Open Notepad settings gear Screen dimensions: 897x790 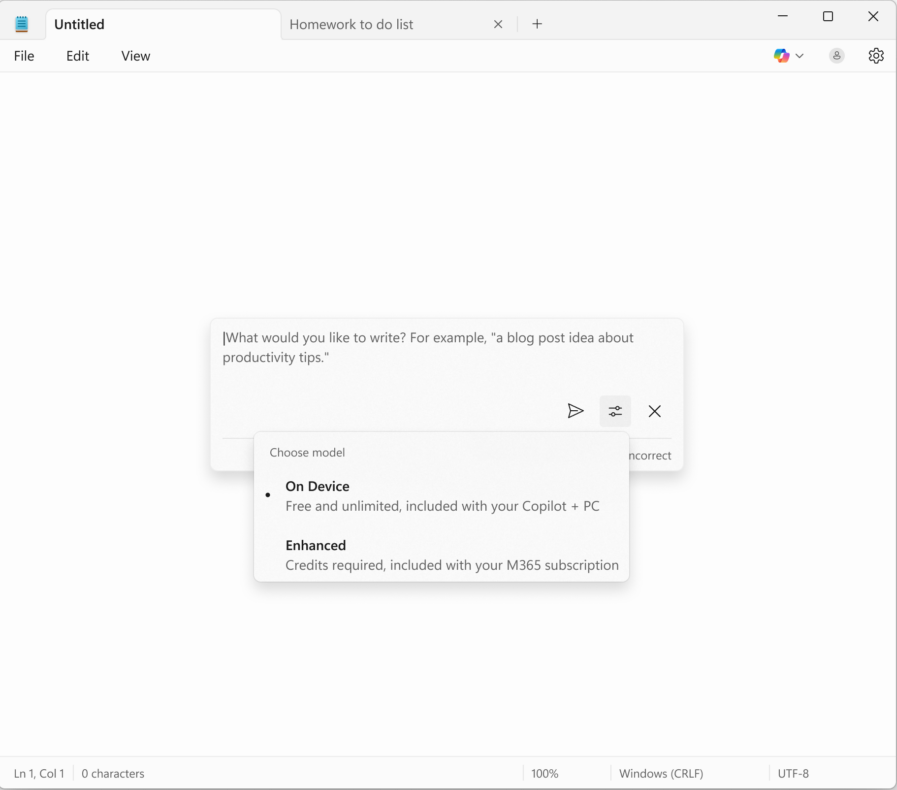click(876, 55)
